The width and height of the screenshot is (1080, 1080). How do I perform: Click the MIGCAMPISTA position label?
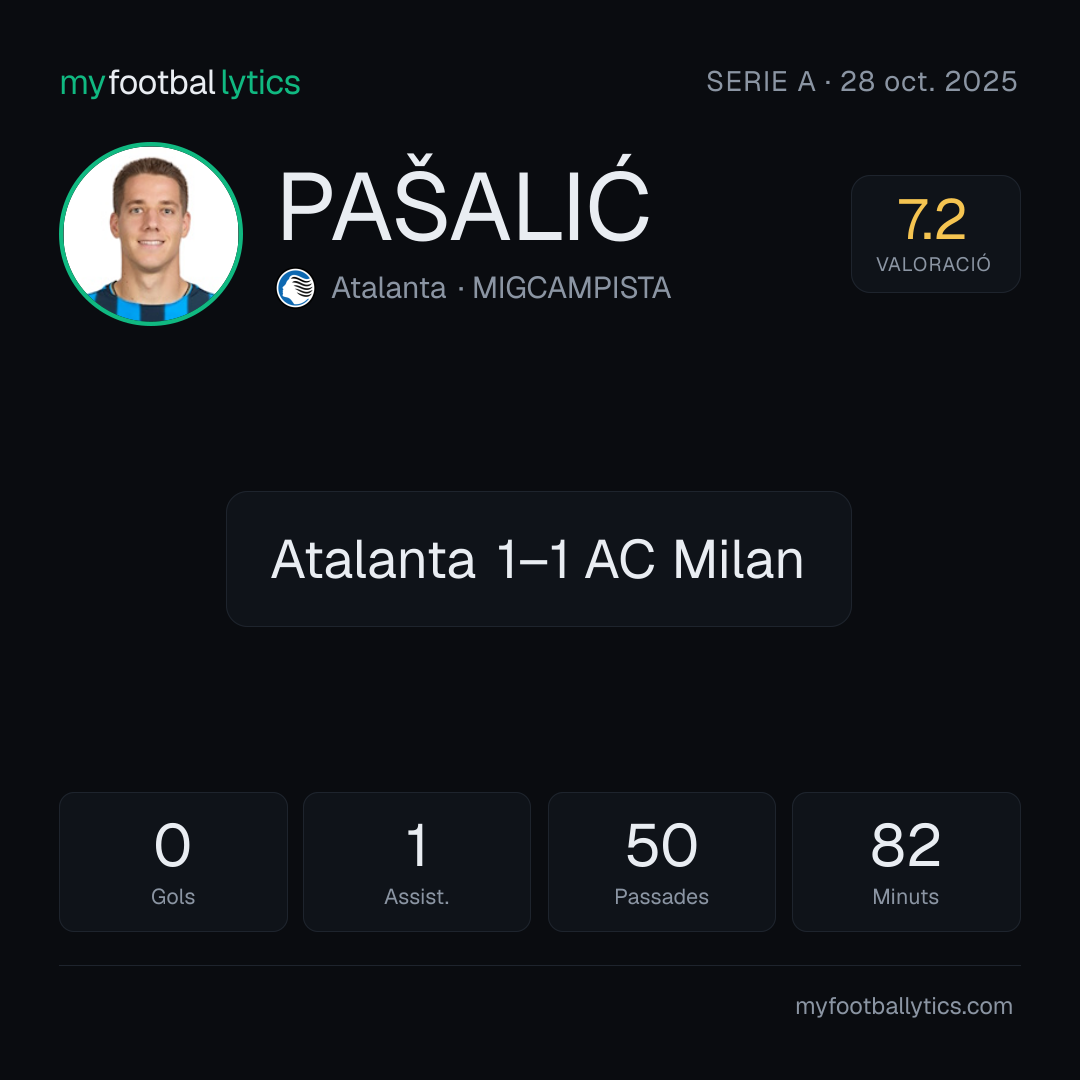(572, 288)
